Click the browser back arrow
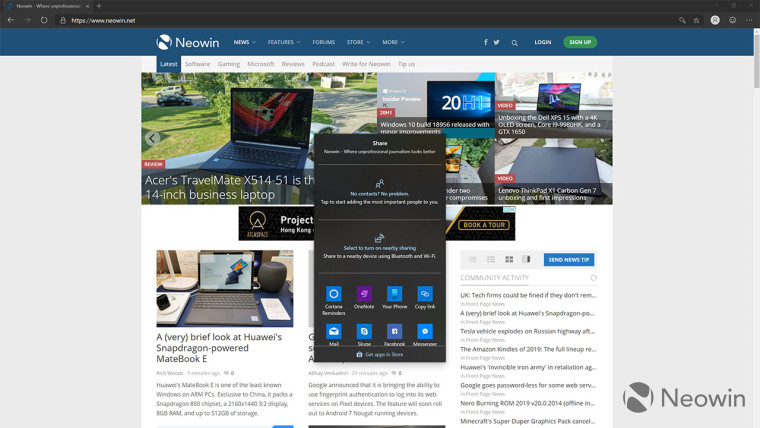This screenshot has width=760, height=428. [x=11, y=20]
